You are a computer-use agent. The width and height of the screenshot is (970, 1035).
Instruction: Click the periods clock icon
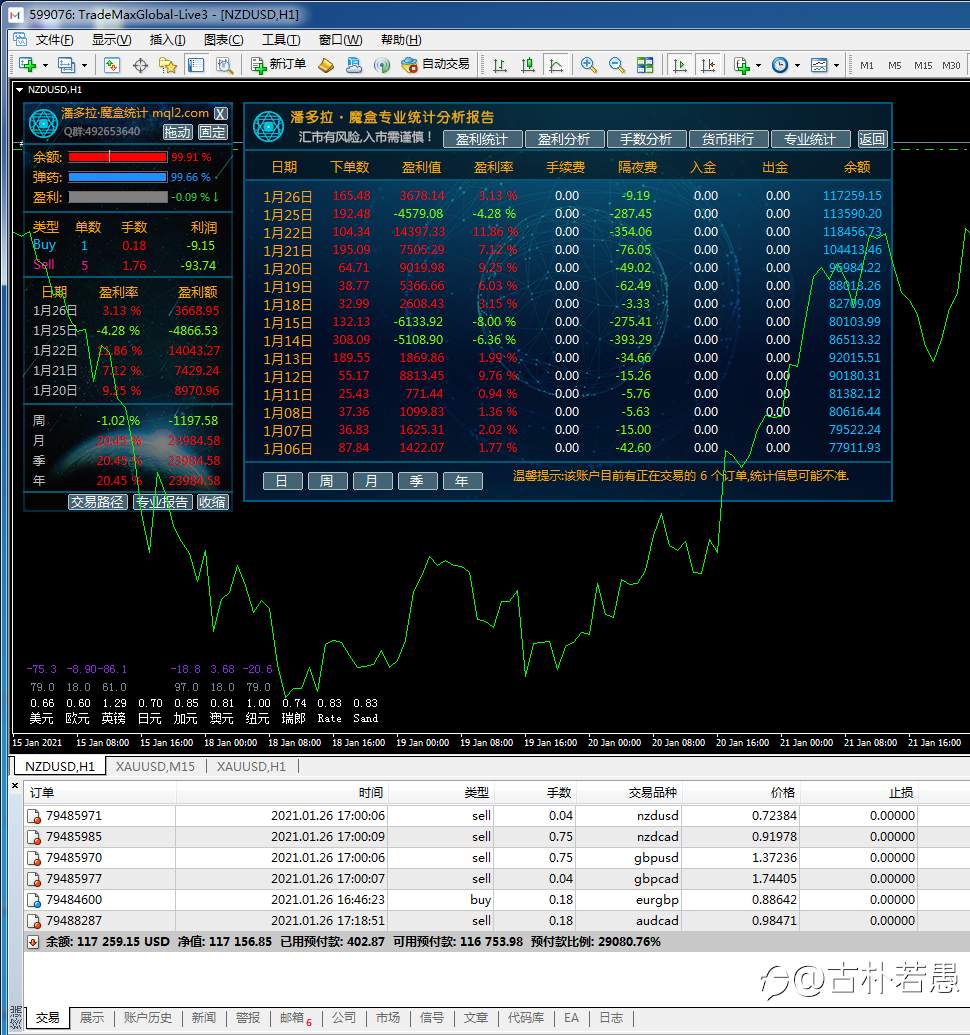point(780,65)
